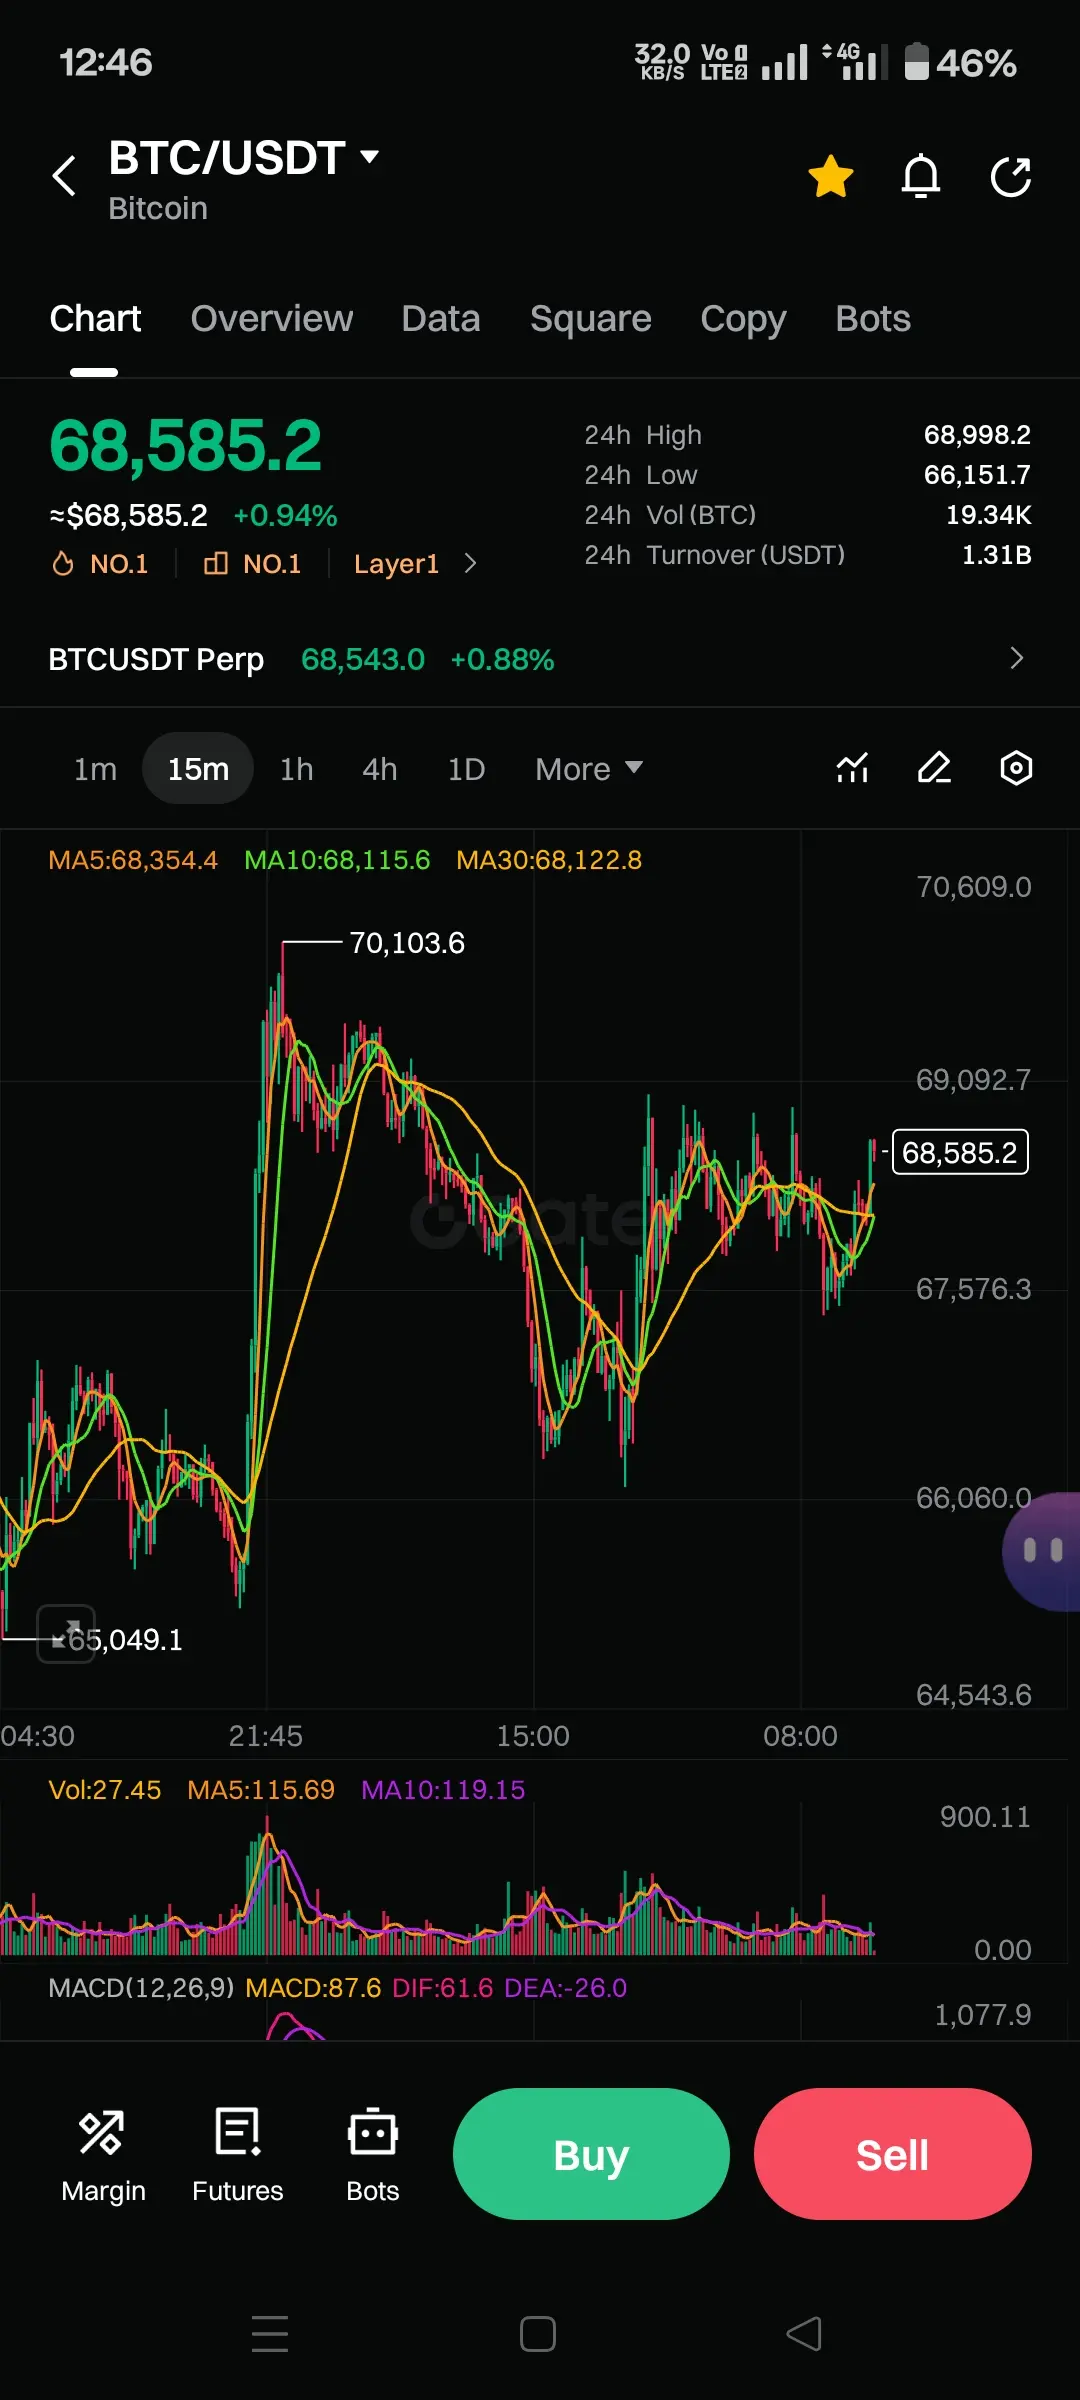Tap the red Sell button
Screen dimensions: 1080x2400
[892, 2154]
